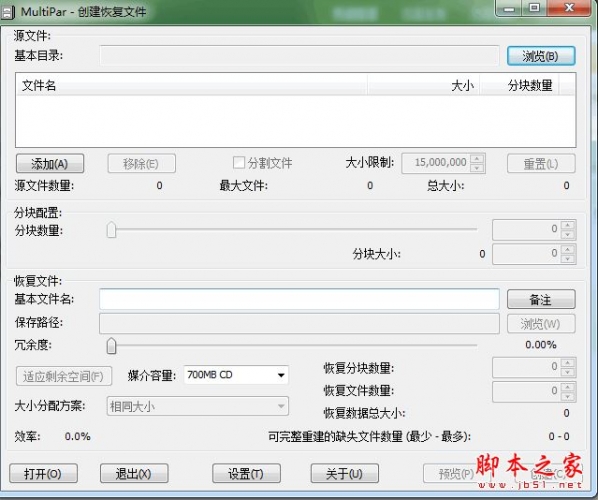Click the 浏览(B) browse button for base directory

(x=541, y=56)
